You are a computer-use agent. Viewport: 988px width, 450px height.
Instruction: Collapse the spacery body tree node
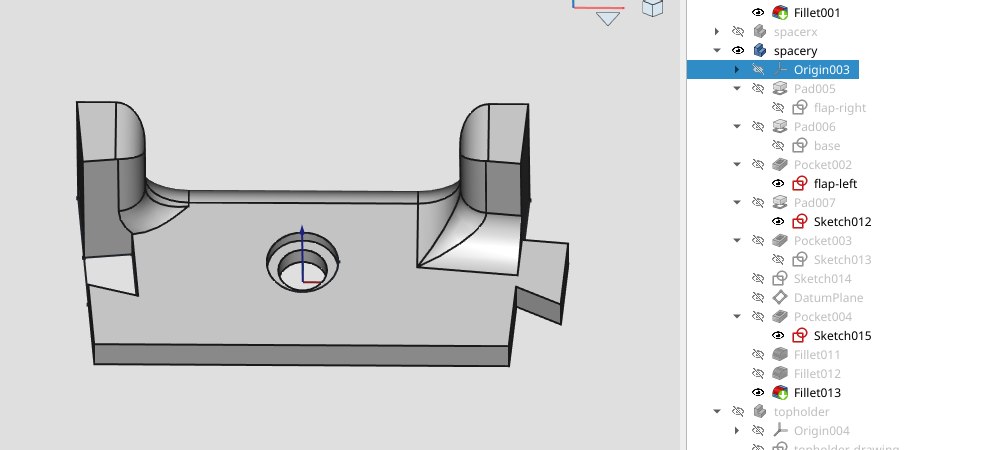click(717, 51)
